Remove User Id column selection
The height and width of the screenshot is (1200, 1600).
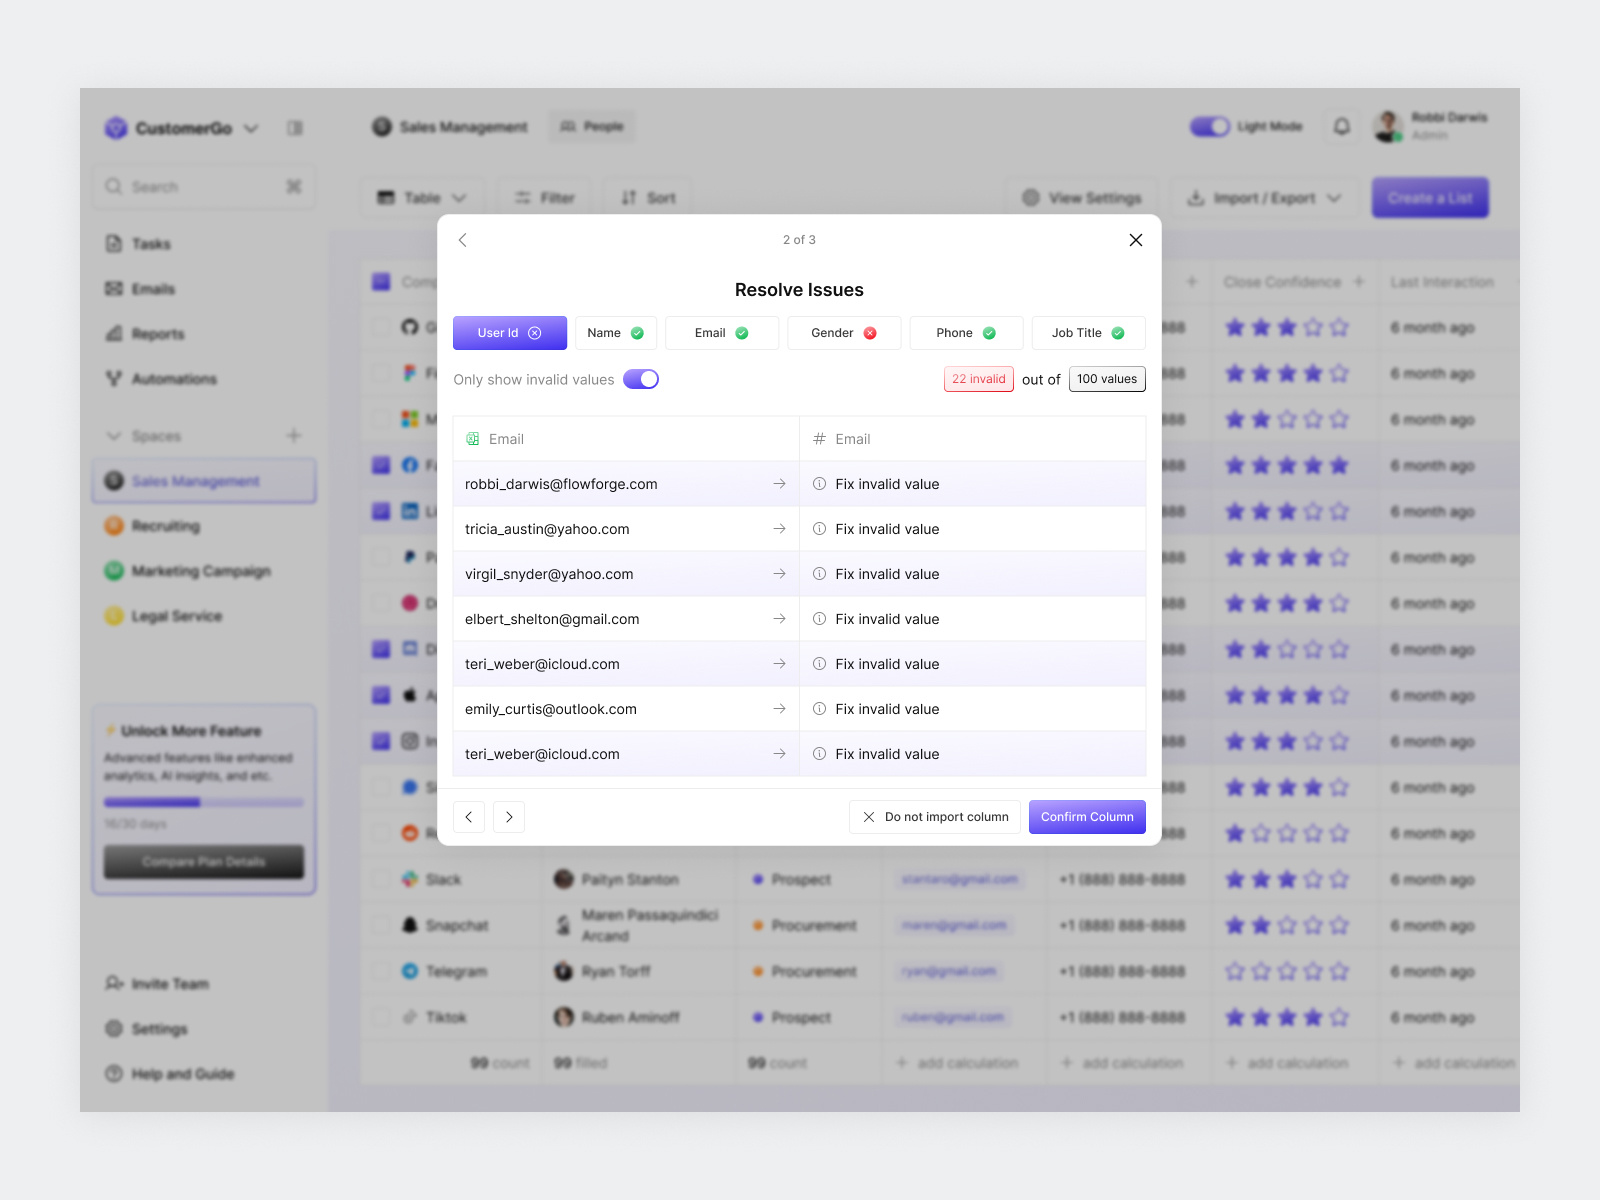537,332
